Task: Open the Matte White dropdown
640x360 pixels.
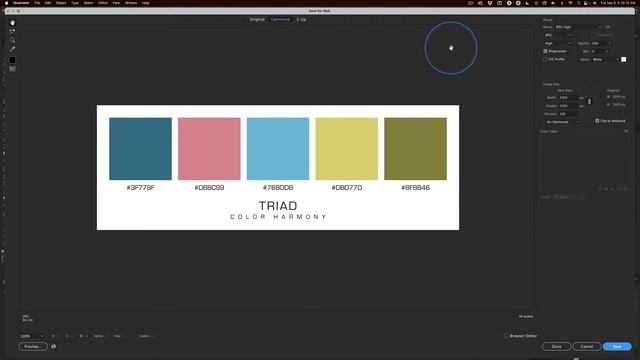Action: coord(605,60)
